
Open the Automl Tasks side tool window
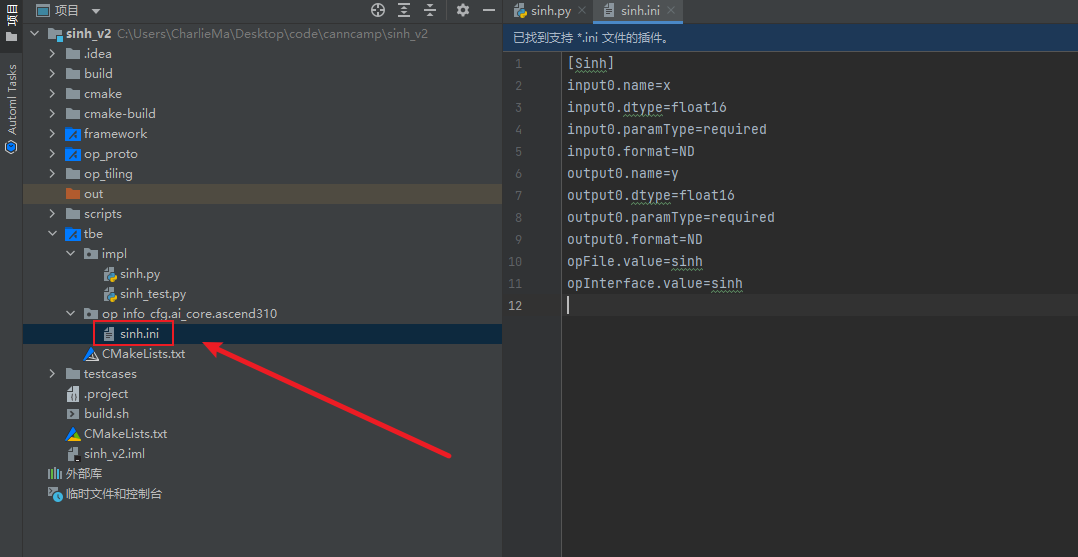coord(11,109)
